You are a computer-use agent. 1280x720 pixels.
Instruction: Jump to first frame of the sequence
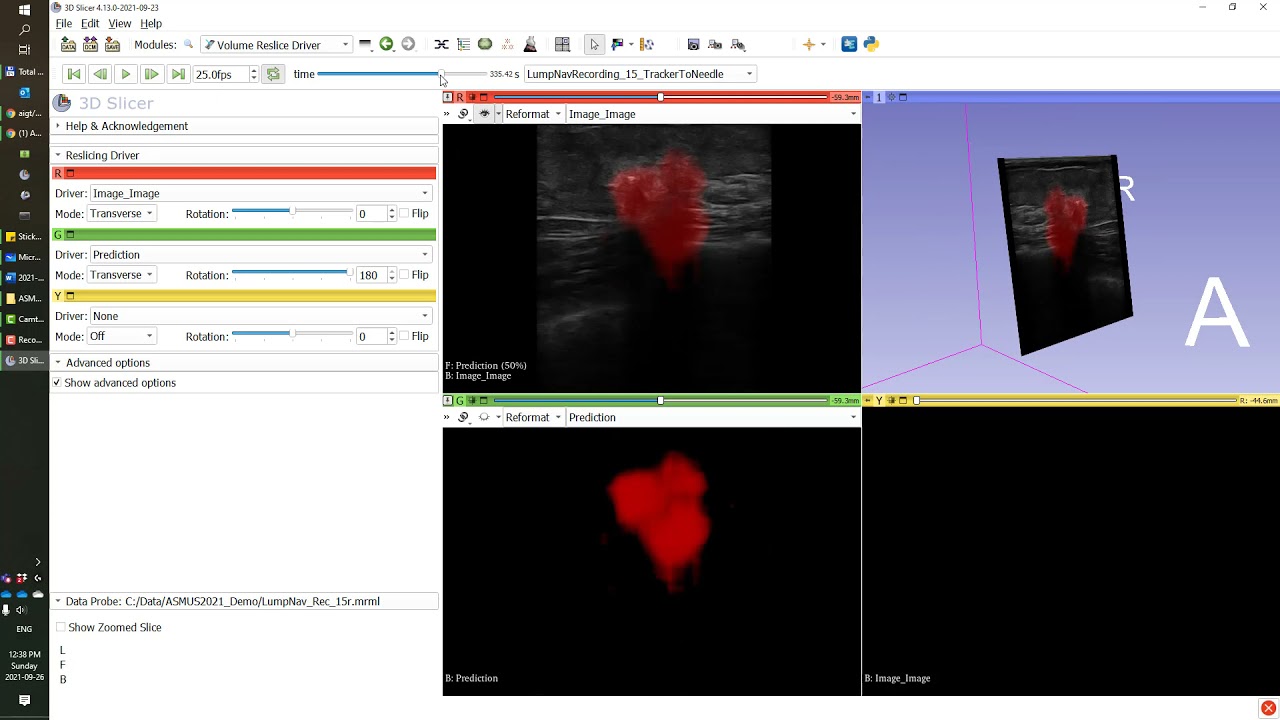click(73, 74)
